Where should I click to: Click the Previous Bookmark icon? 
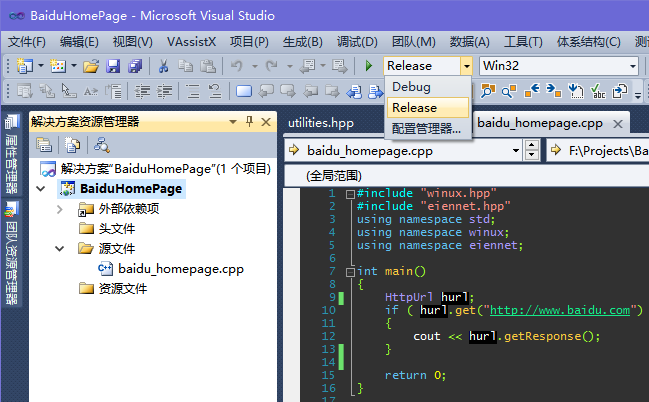click(266, 91)
